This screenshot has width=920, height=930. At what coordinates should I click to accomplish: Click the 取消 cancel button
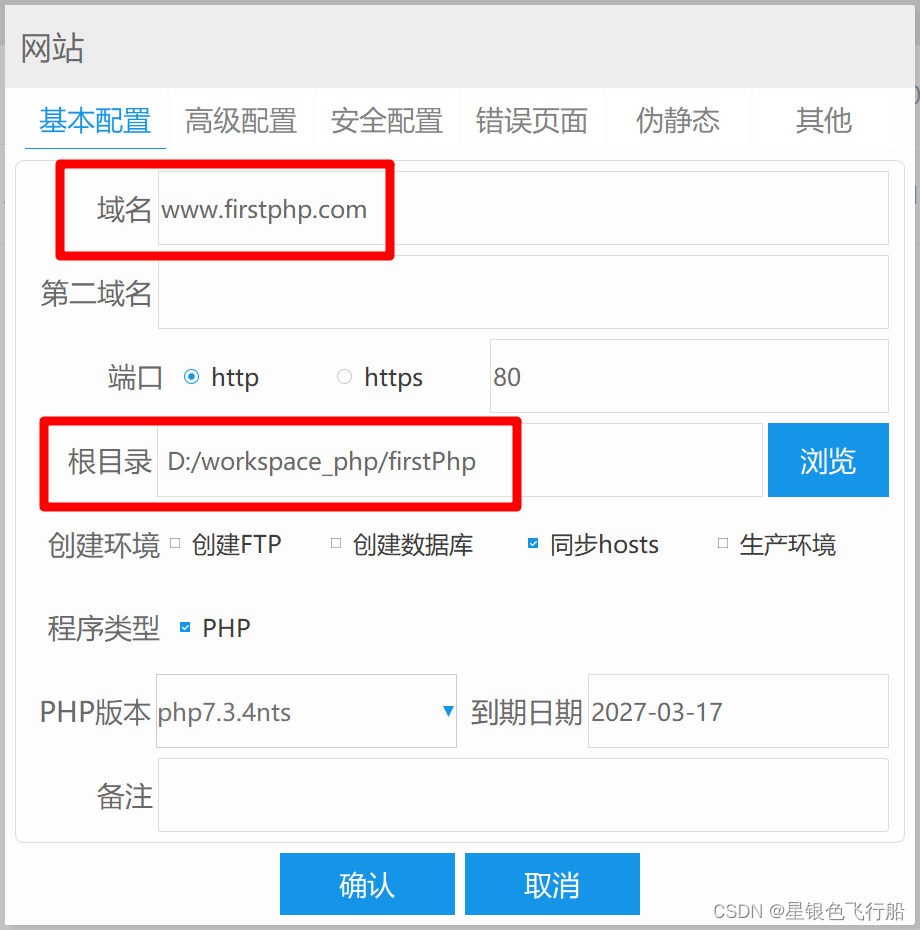552,884
